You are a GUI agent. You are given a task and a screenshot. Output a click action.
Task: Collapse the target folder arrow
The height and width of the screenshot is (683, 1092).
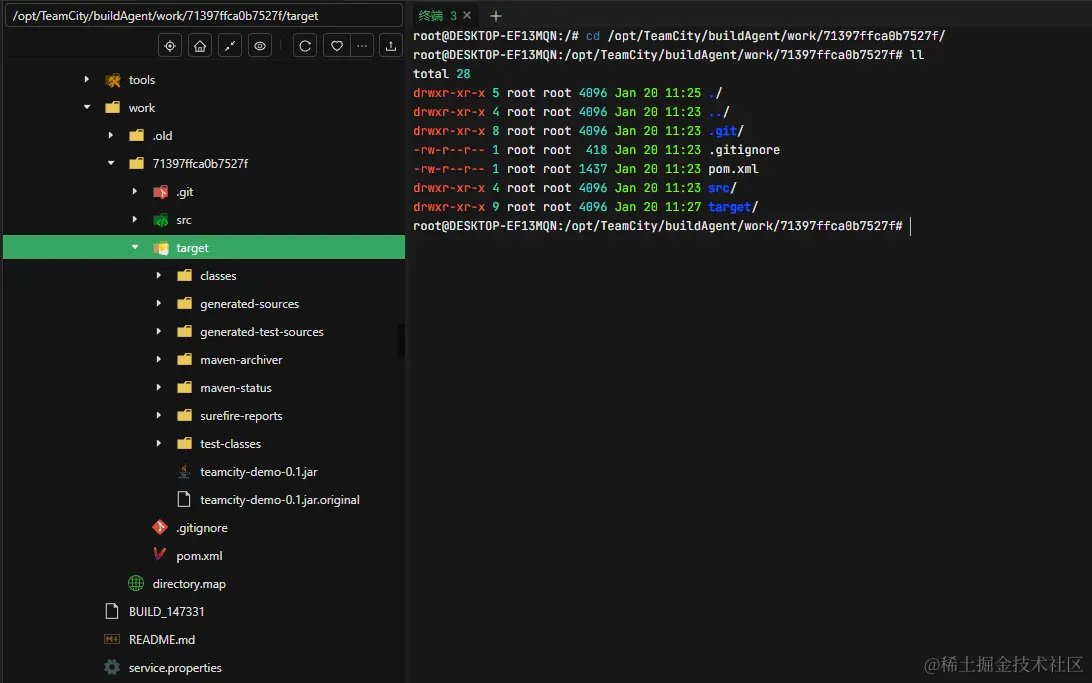135,247
